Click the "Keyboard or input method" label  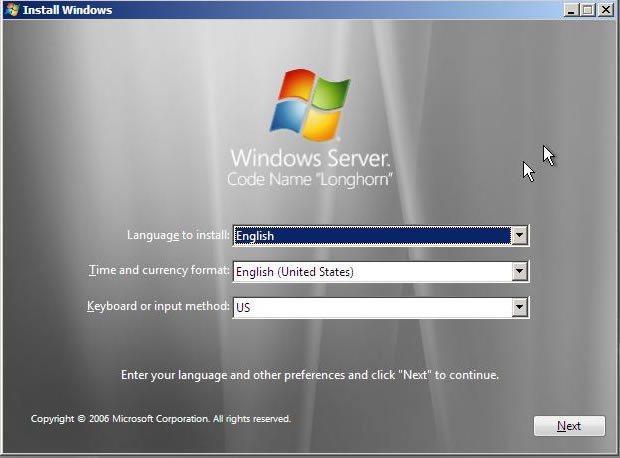pos(158,306)
